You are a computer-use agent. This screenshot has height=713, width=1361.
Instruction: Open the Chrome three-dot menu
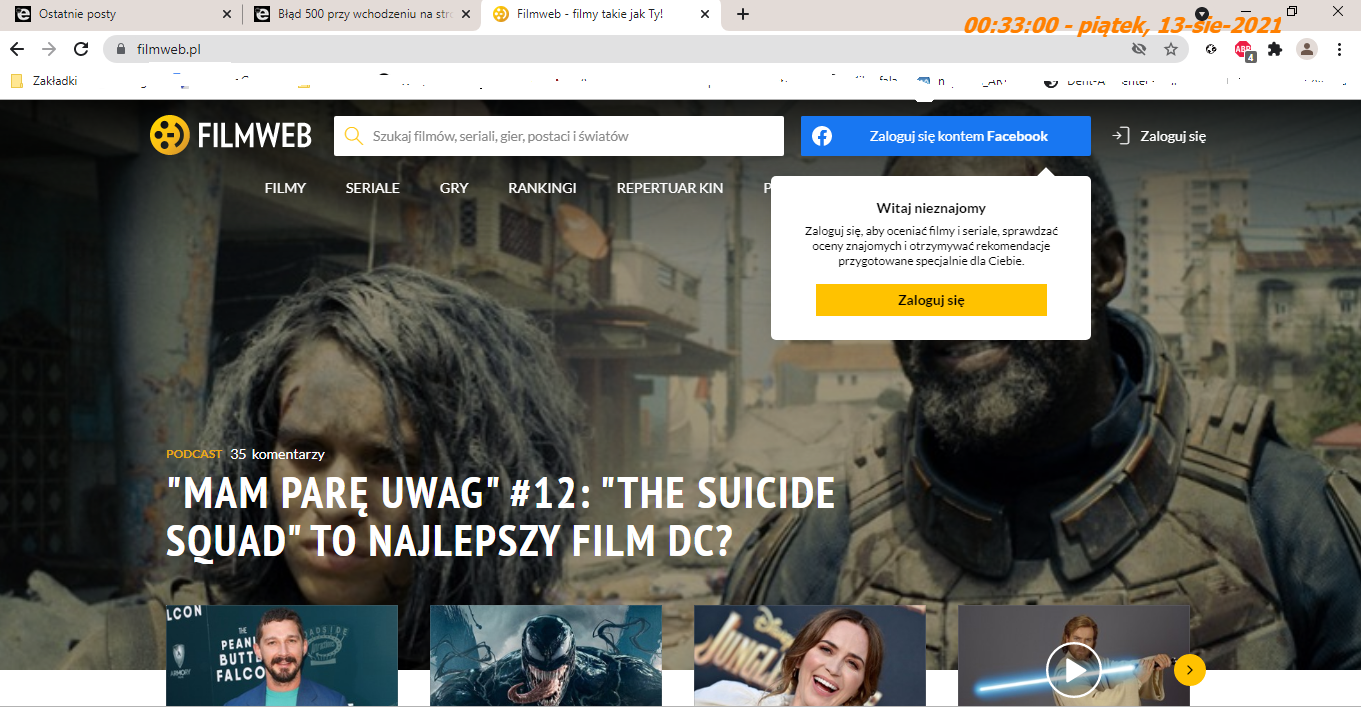(1339, 48)
